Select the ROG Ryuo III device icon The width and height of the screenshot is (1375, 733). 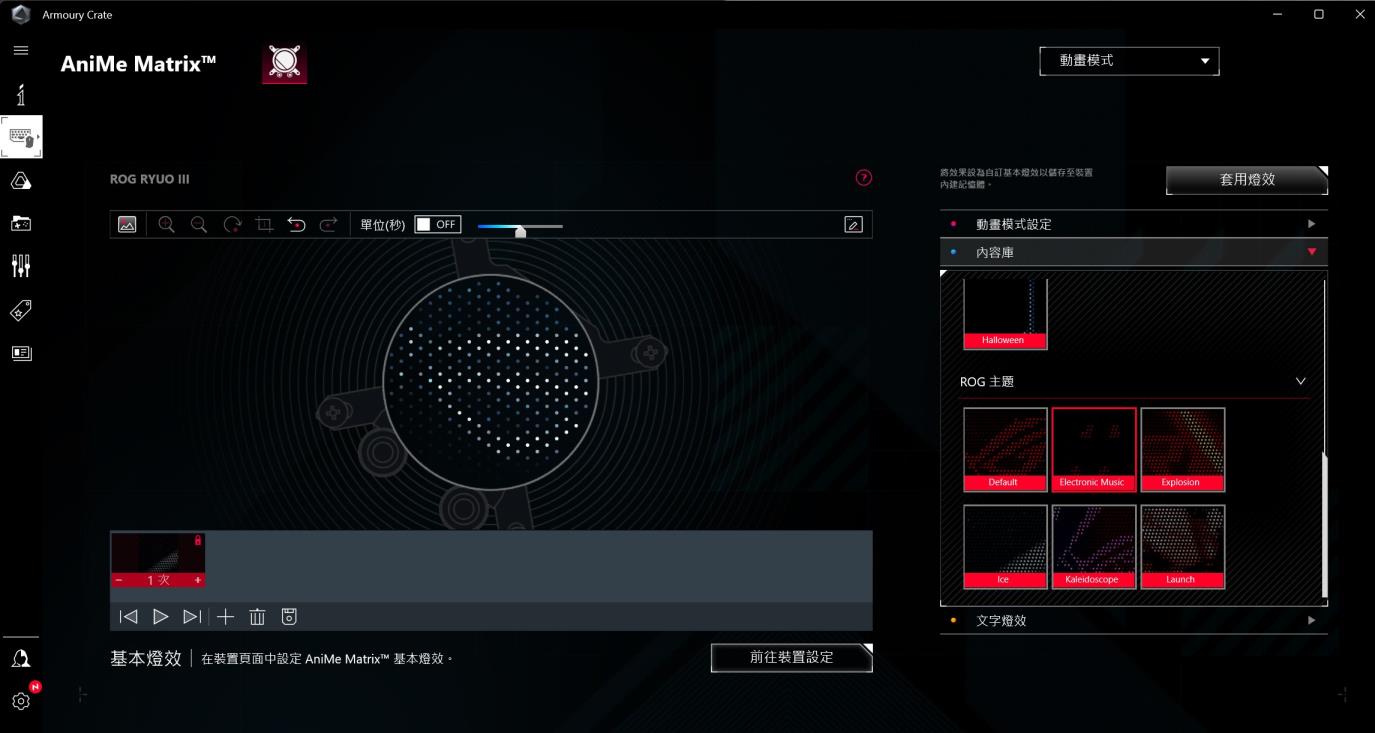[x=285, y=63]
